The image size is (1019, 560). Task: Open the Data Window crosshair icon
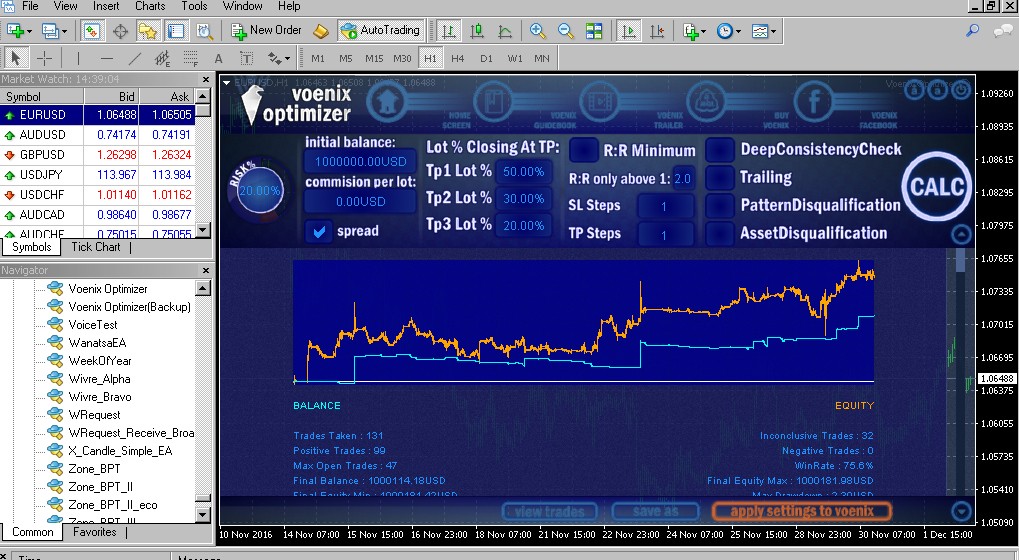click(120, 31)
